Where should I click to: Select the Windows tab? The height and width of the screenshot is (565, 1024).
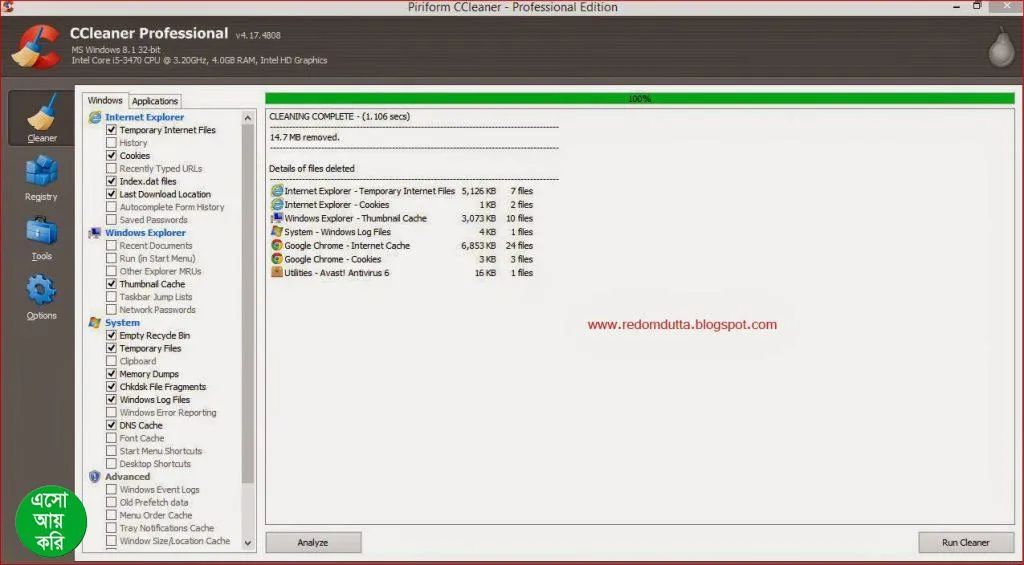(105, 100)
